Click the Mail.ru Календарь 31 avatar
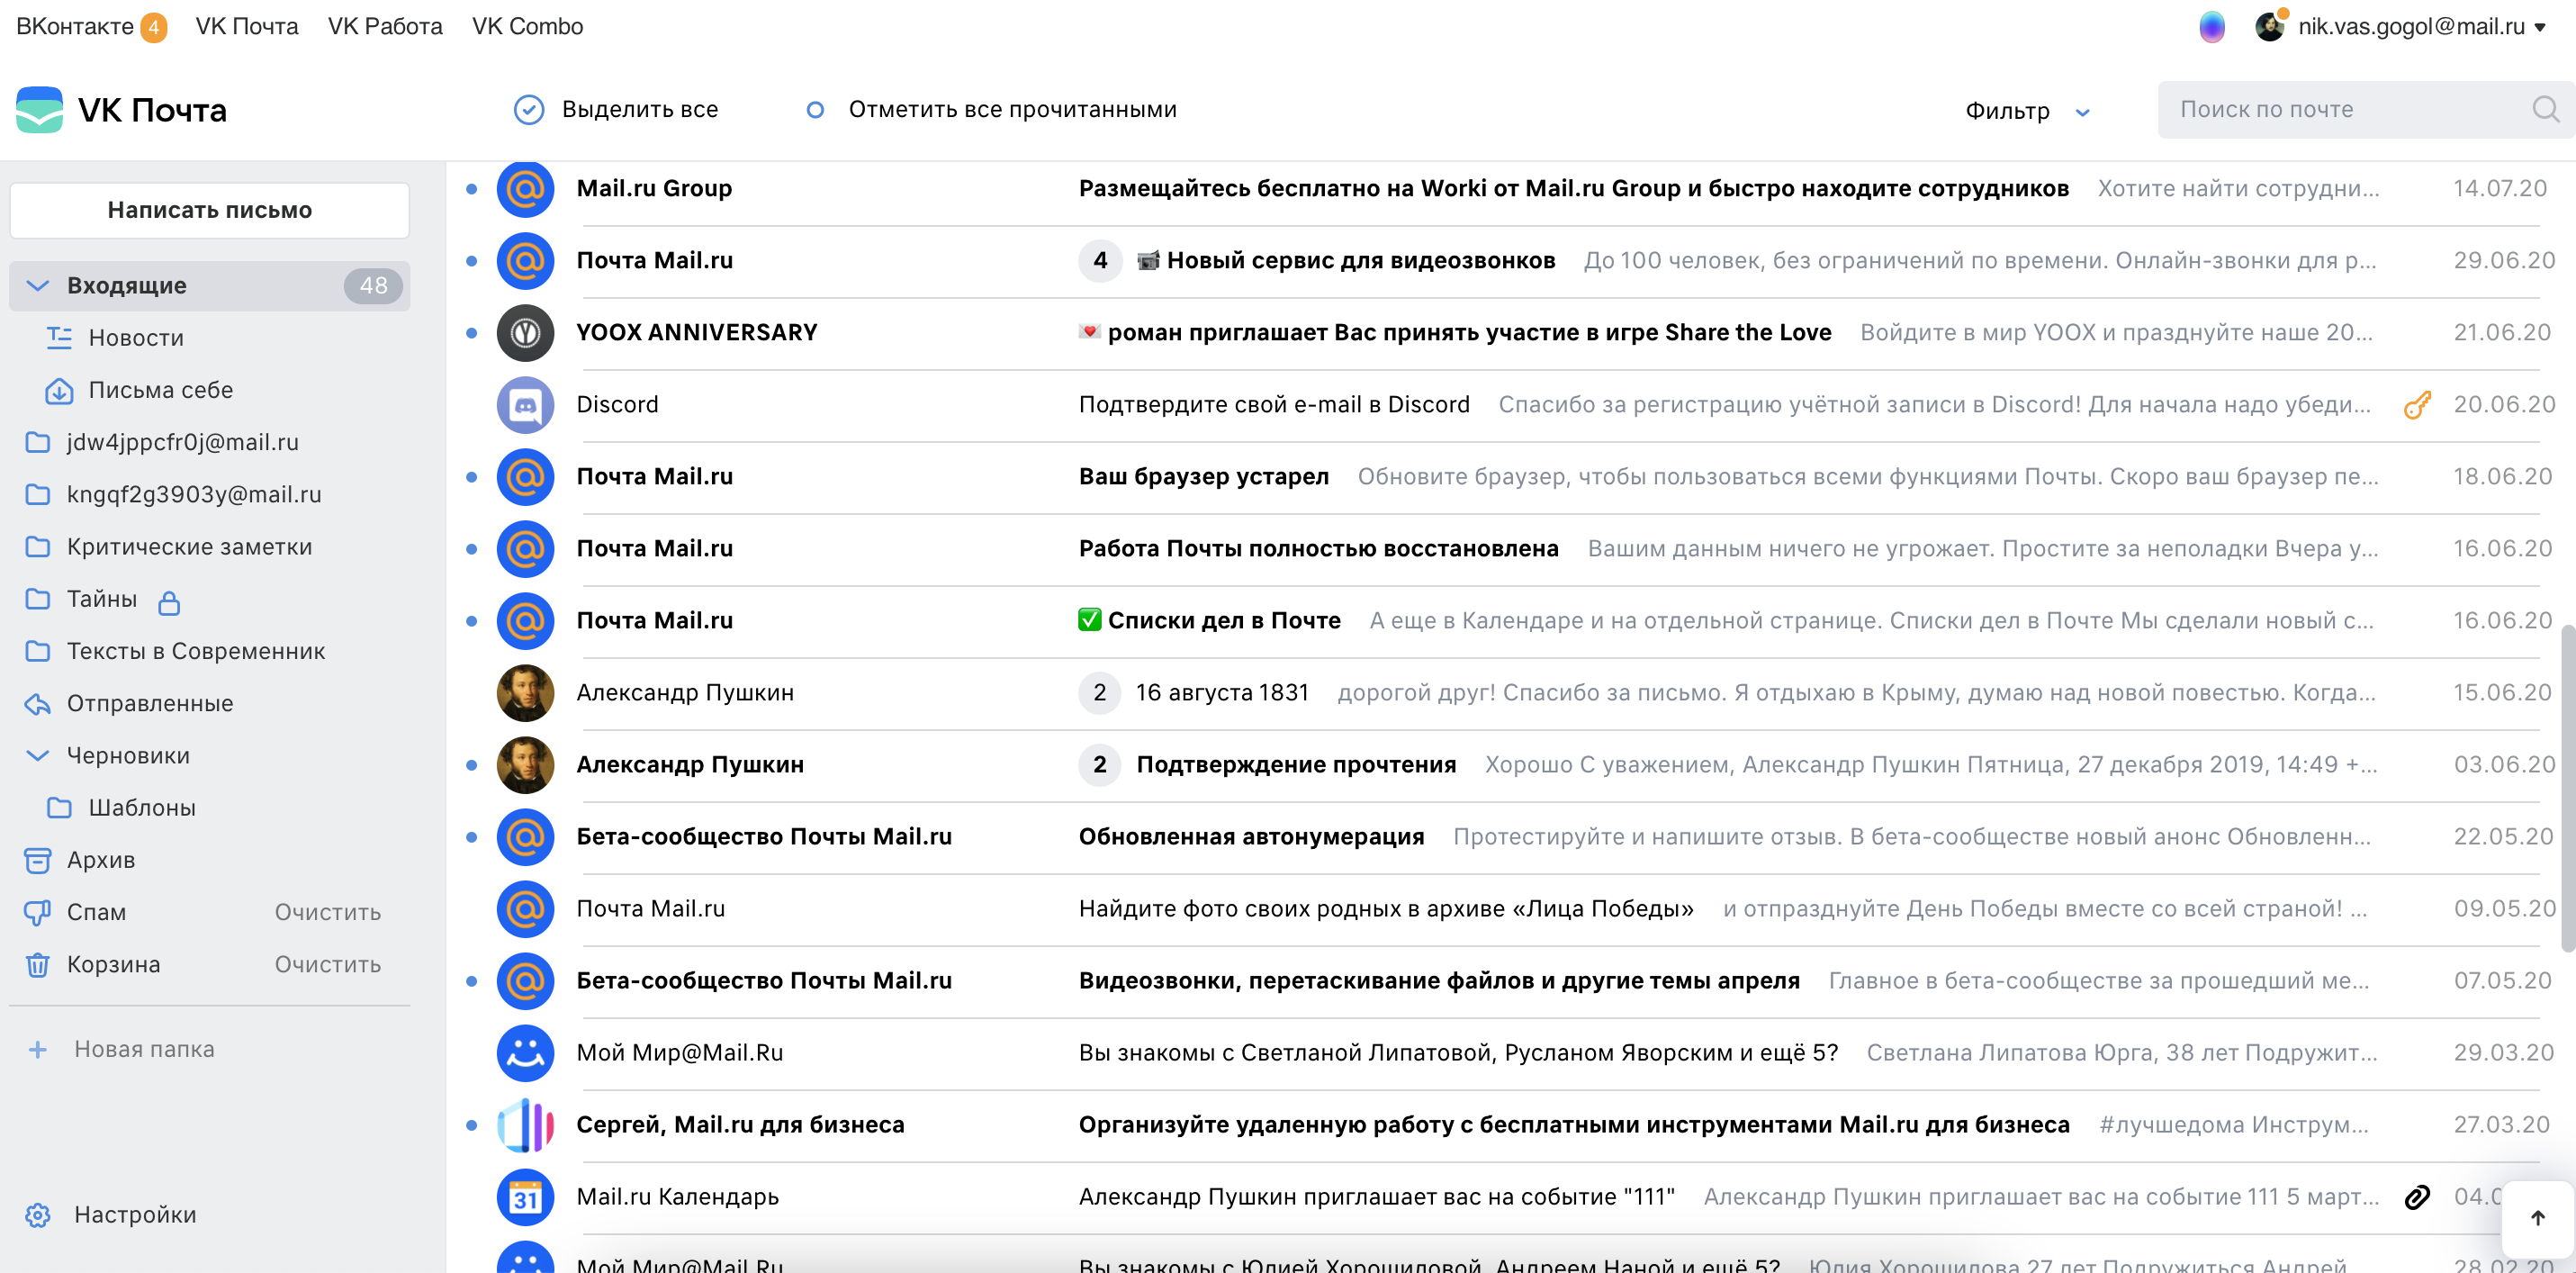Image resolution: width=2576 pixels, height=1273 pixels. coord(525,1197)
